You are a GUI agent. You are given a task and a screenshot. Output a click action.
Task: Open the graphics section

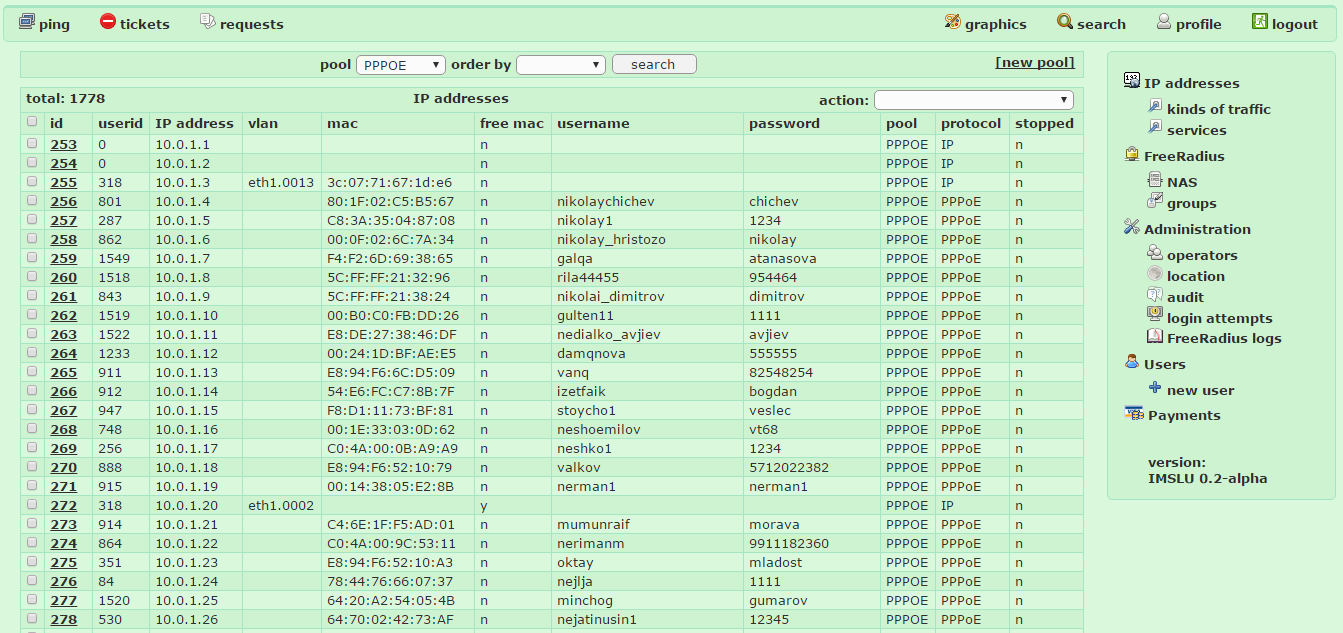[985, 23]
